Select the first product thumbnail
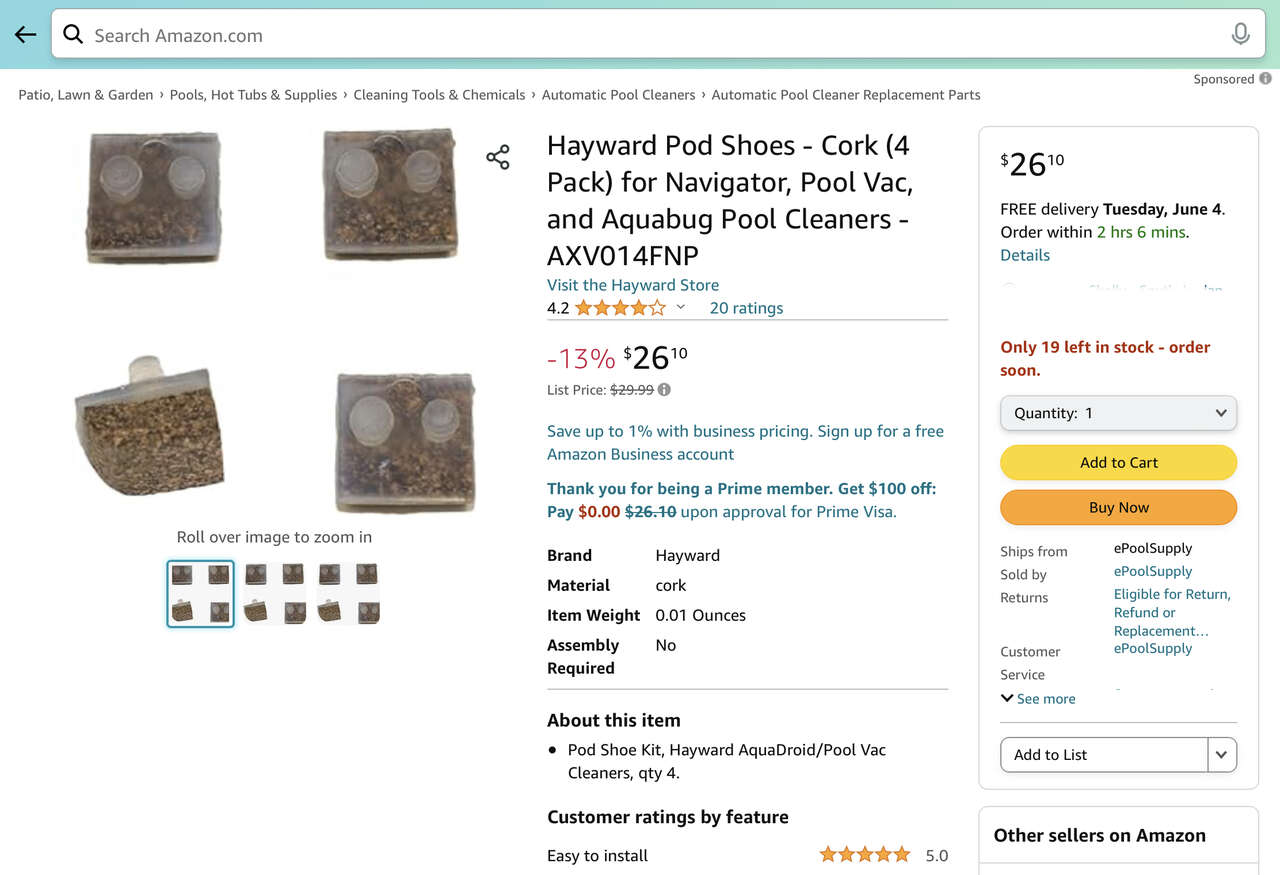The width and height of the screenshot is (1280, 875). coord(200,593)
